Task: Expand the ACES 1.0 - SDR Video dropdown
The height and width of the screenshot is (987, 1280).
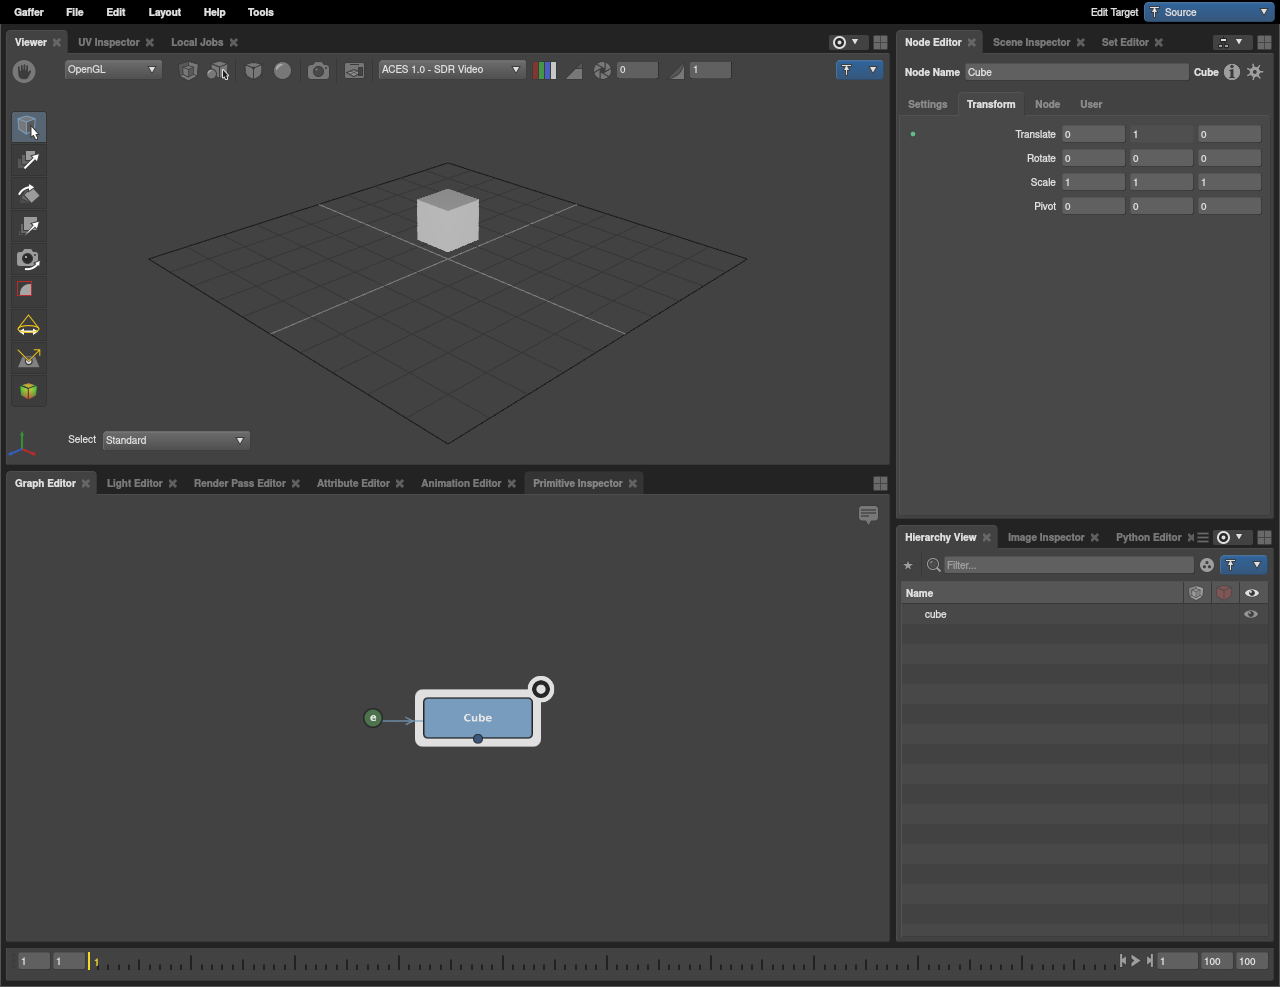Action: [x=451, y=70]
